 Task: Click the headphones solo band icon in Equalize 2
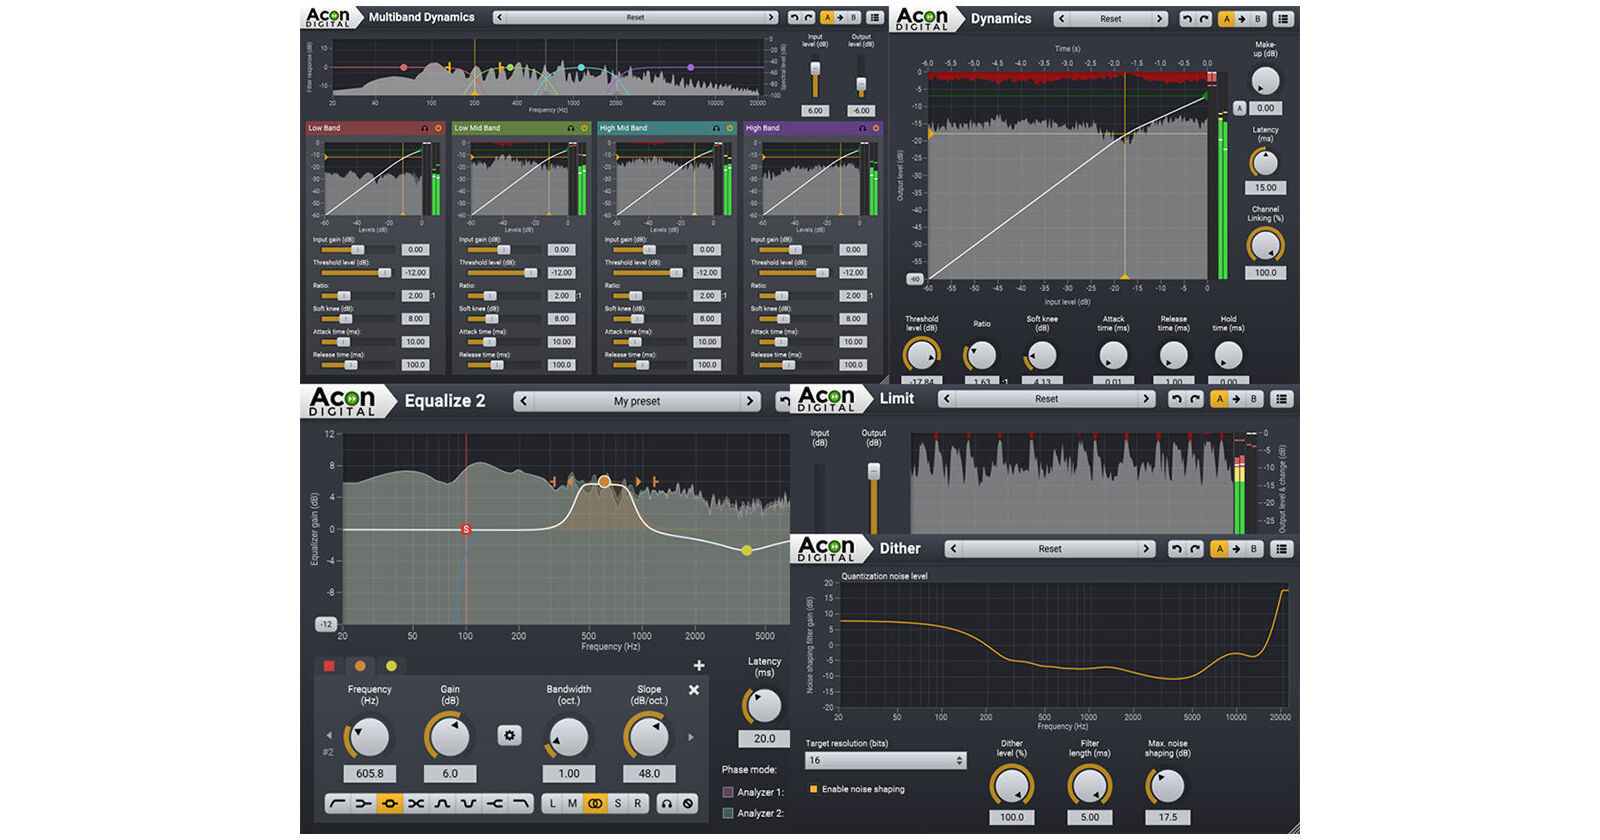tap(667, 803)
